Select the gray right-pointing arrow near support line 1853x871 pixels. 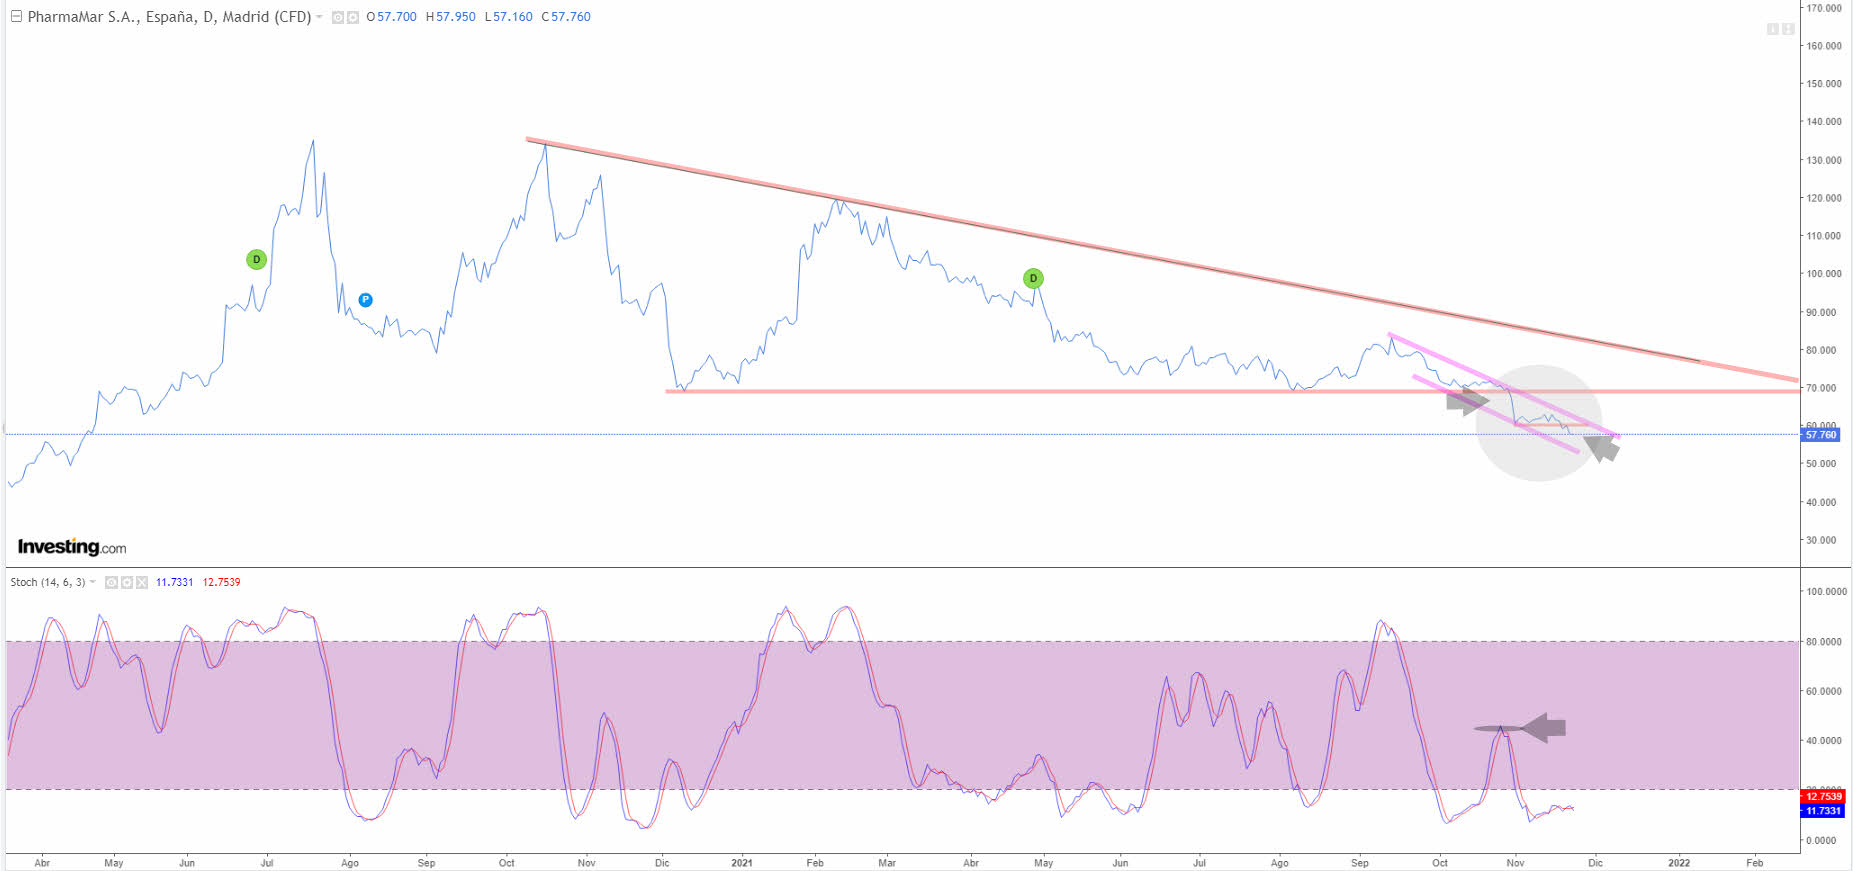tap(1466, 402)
